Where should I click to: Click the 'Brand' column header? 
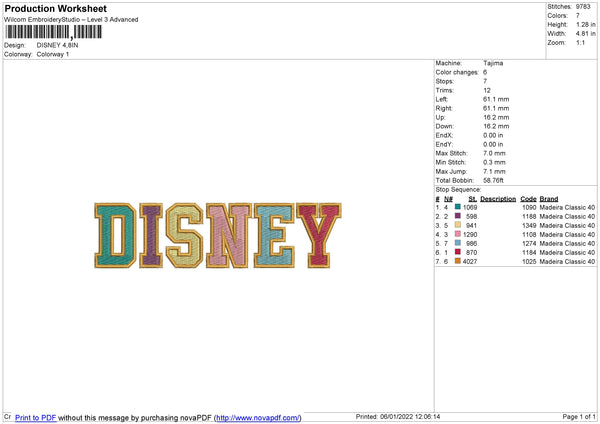pos(549,199)
